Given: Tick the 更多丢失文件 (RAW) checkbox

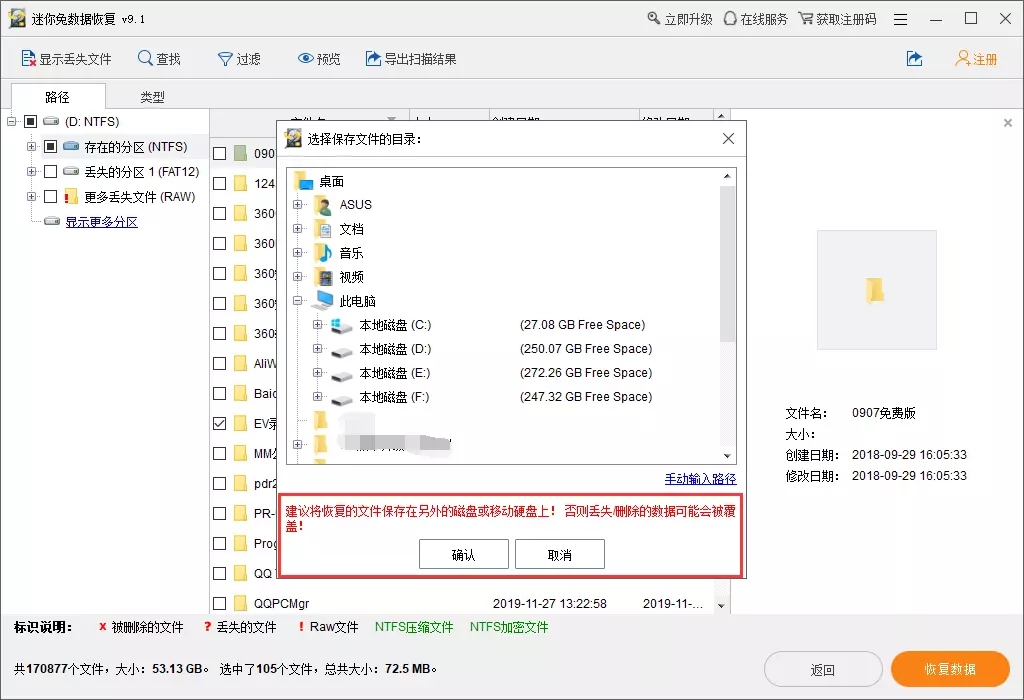Looking at the screenshot, I should 50,197.
